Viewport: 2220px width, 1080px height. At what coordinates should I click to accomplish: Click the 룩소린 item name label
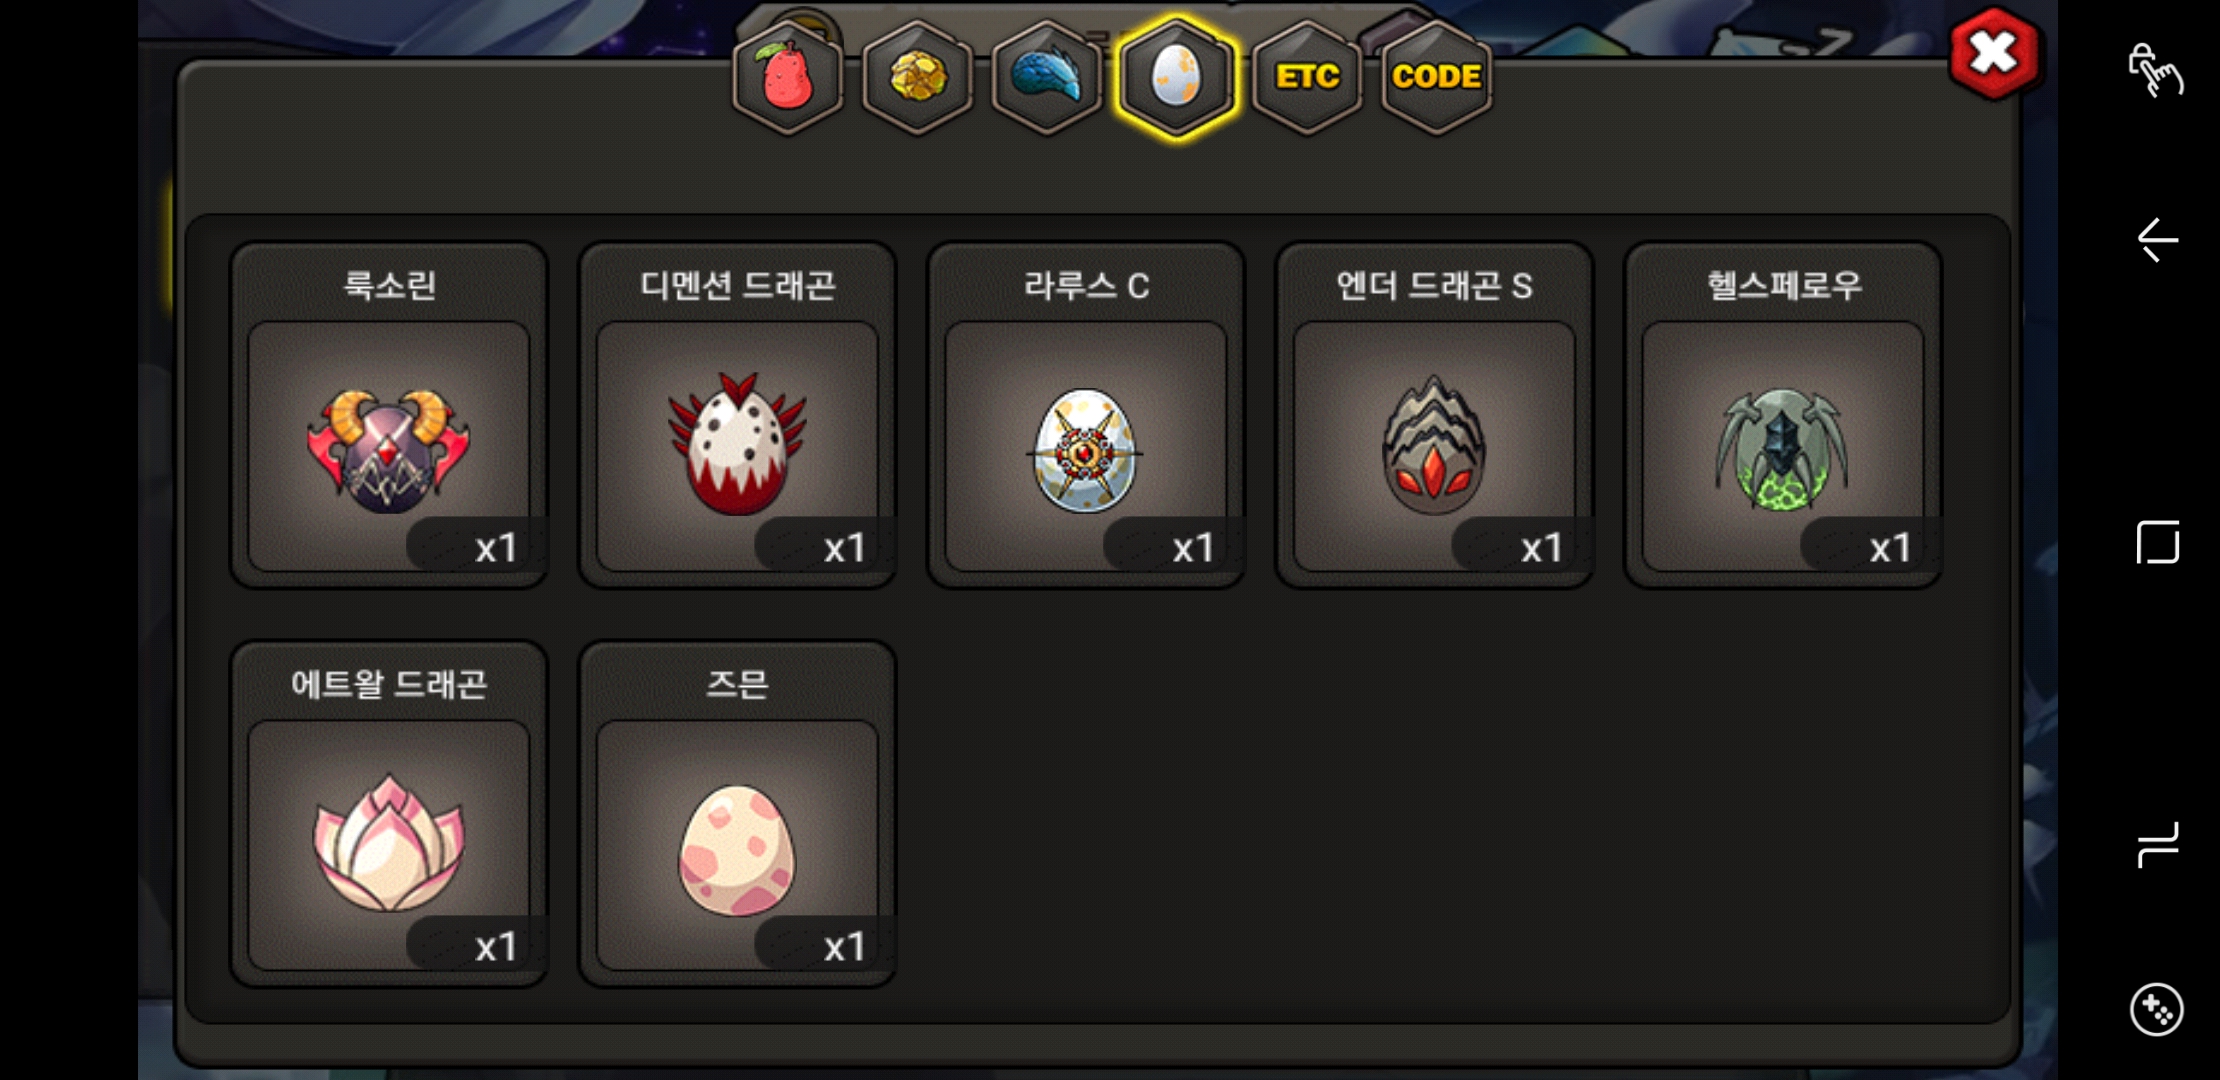click(389, 285)
